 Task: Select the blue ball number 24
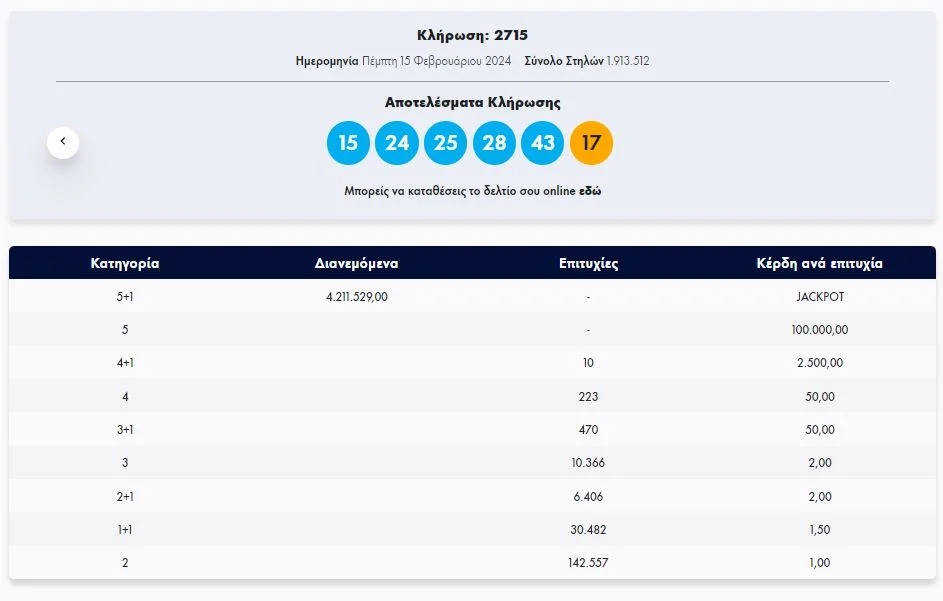pos(397,143)
